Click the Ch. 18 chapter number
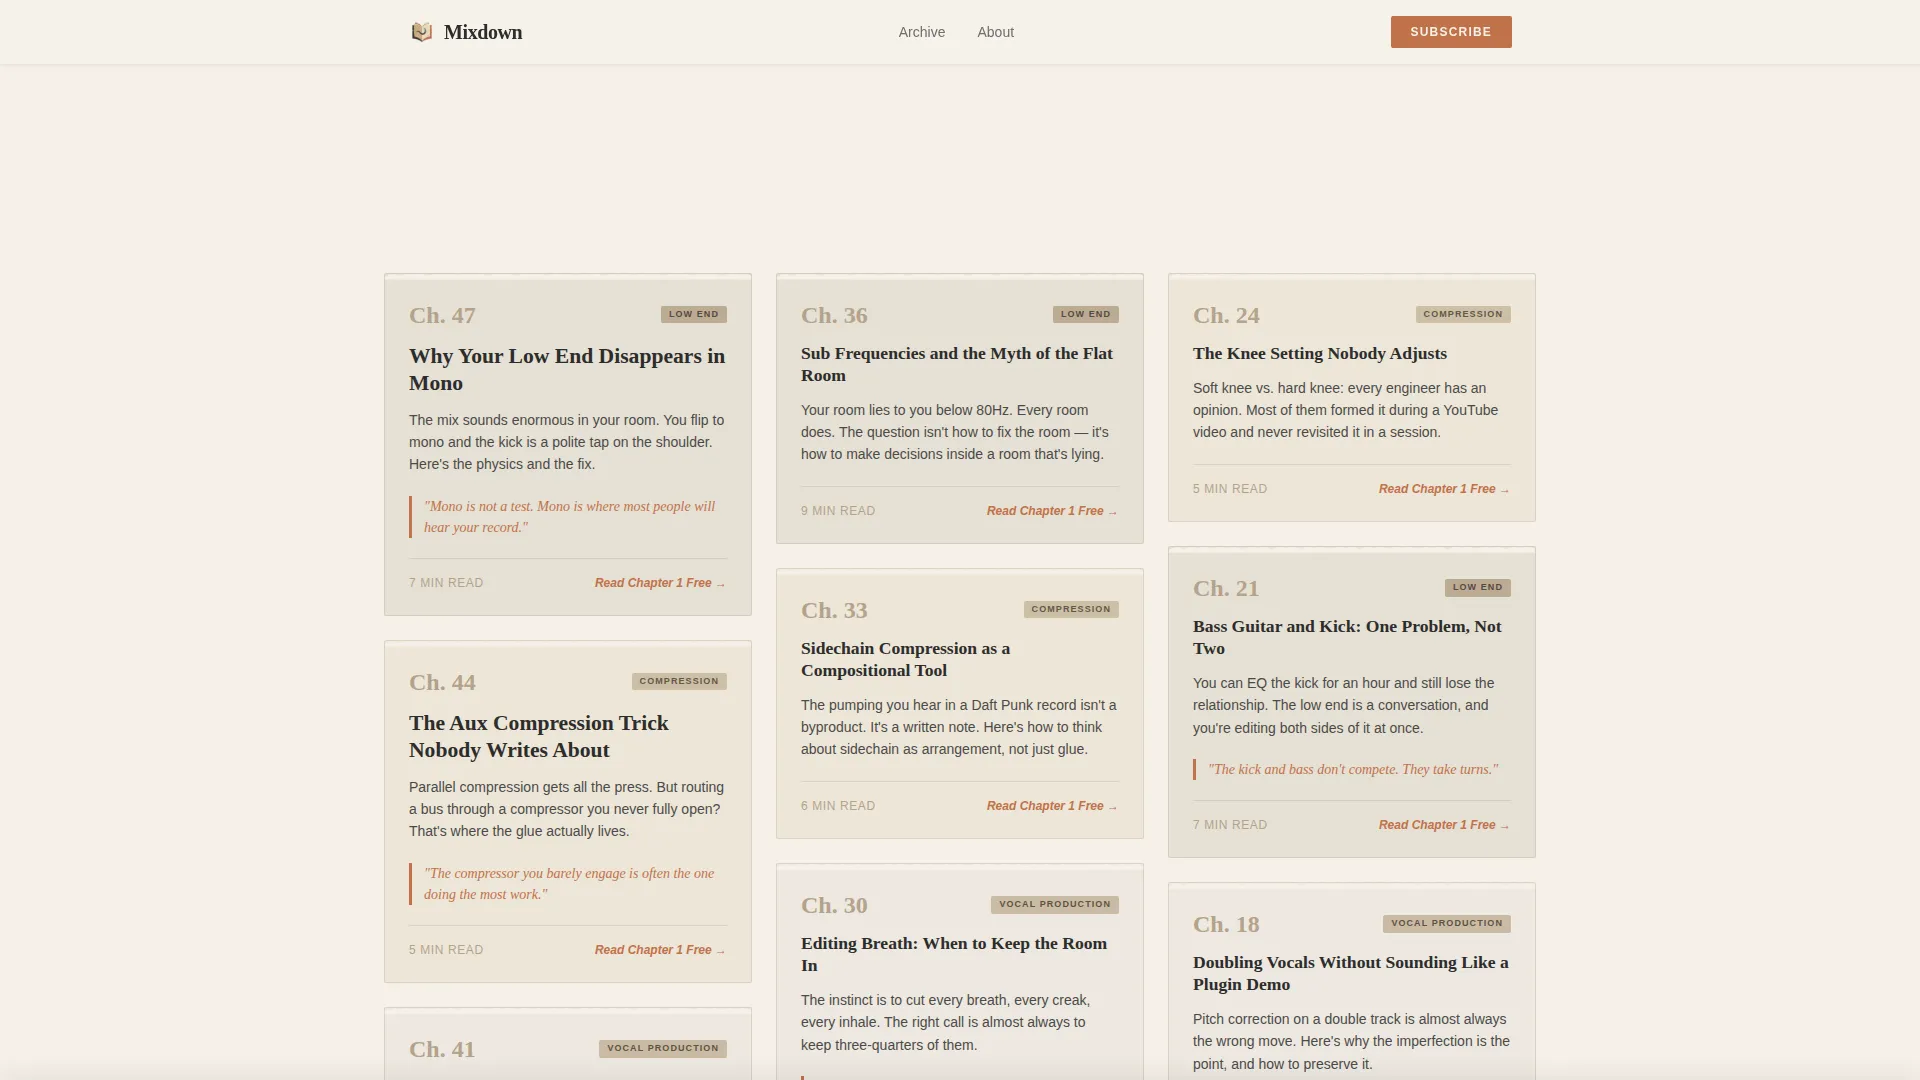Screen dimensions: 1920x1080 (x=1226, y=924)
